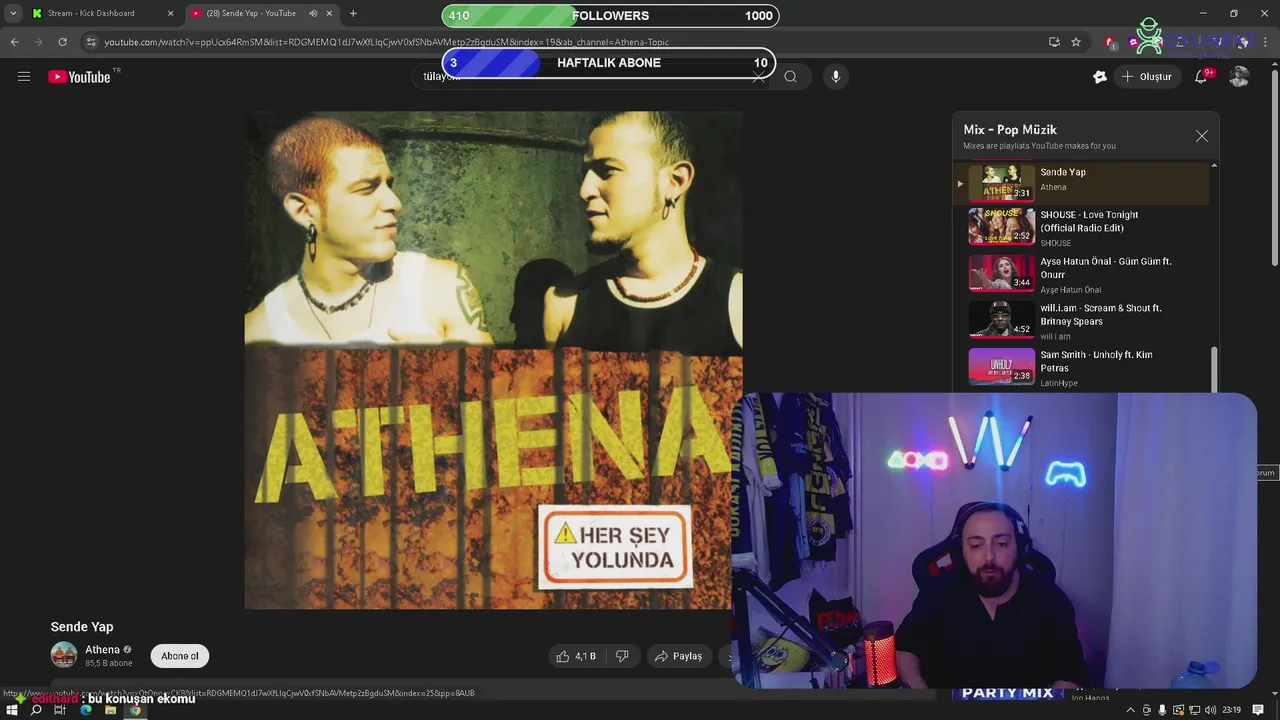The width and height of the screenshot is (1280, 720).
Task: Open the Windows notification center
Action: (1258, 710)
